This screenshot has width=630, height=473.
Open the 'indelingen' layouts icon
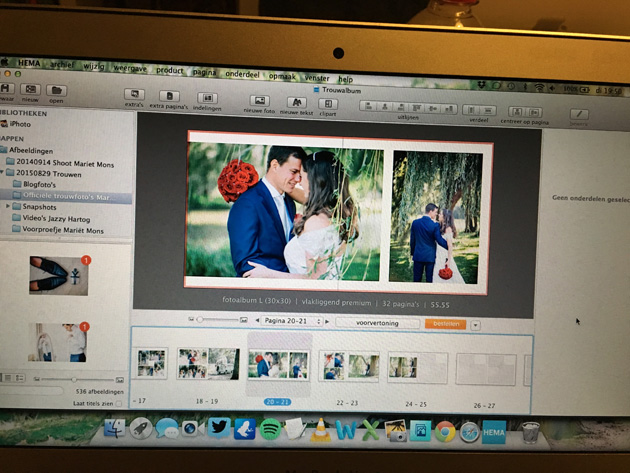tap(206, 99)
